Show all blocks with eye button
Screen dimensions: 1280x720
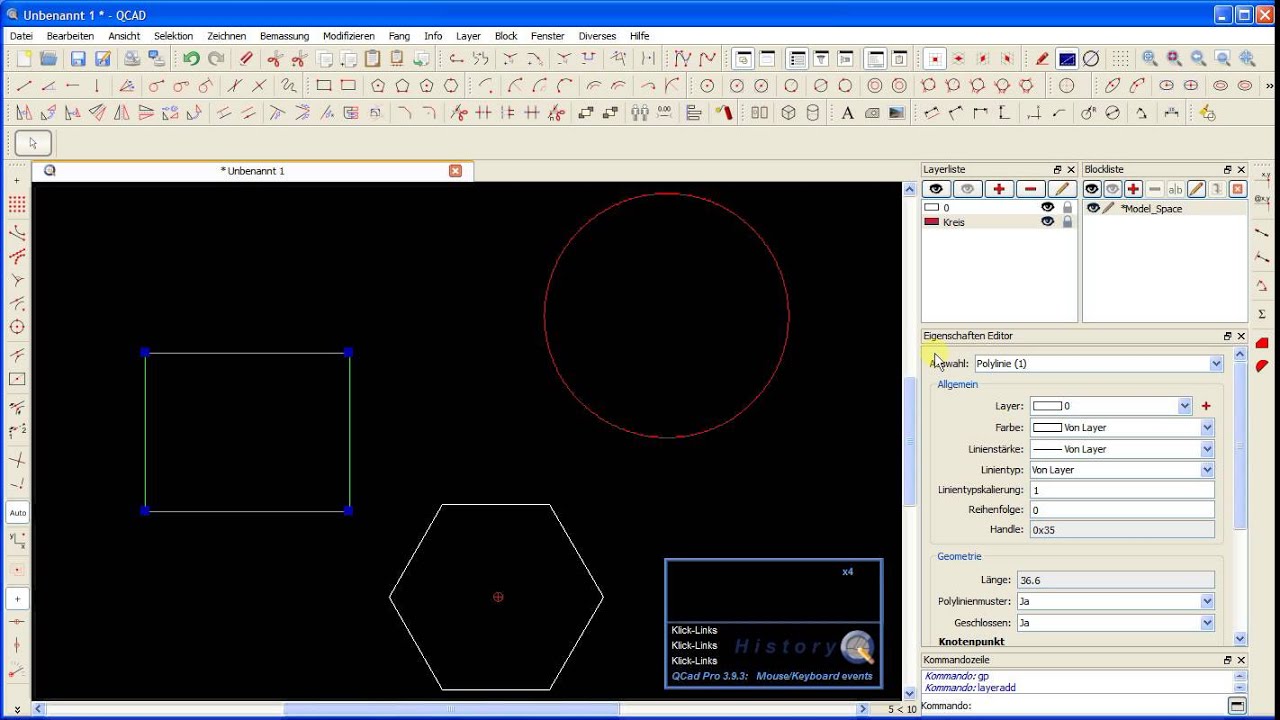1092,189
